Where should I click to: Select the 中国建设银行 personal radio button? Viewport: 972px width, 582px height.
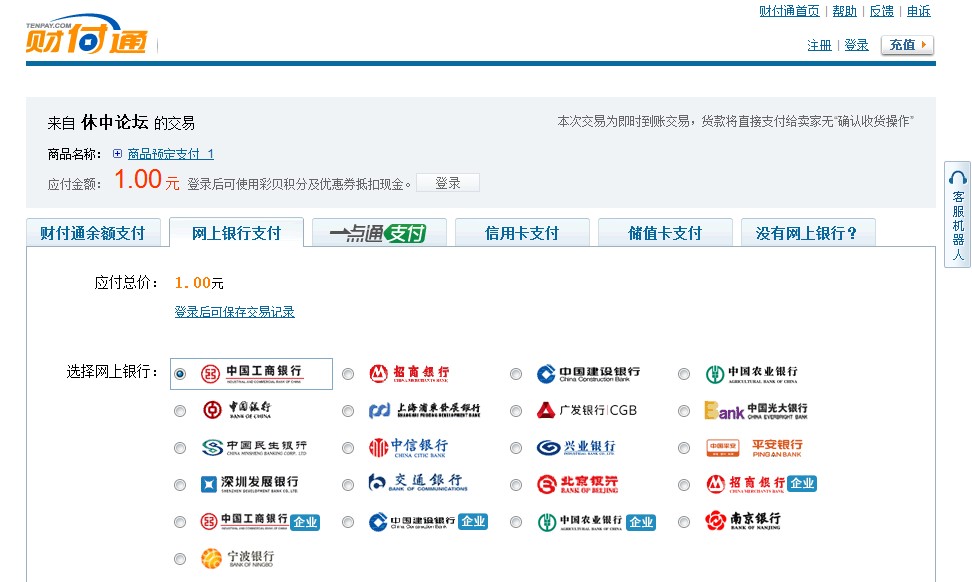tap(516, 374)
